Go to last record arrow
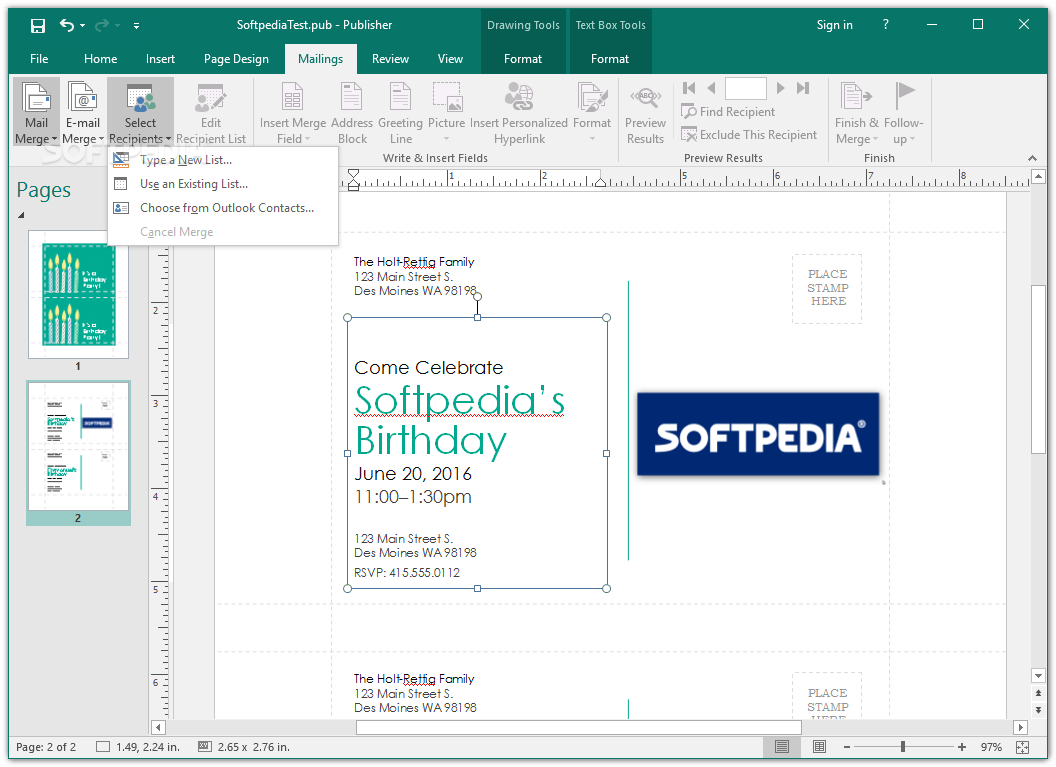This screenshot has width=1056, height=767. pos(803,88)
